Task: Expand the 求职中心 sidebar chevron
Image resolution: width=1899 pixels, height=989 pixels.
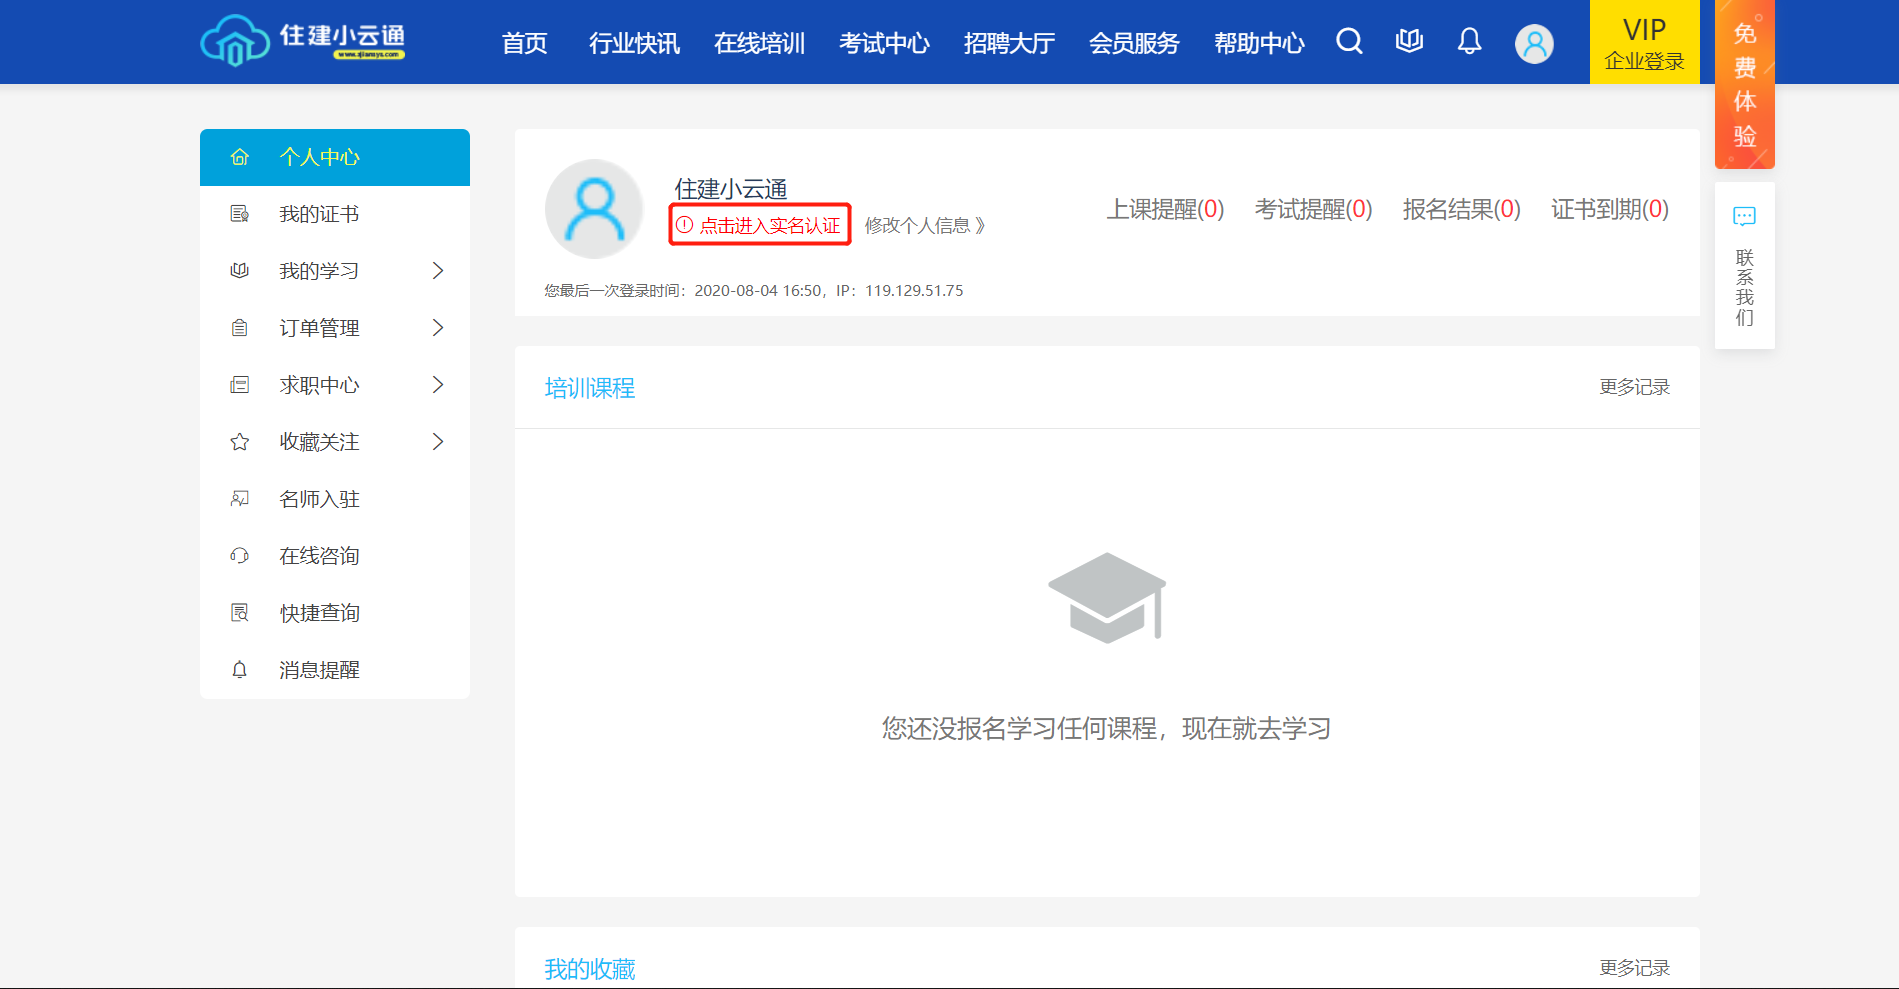Action: point(437,385)
